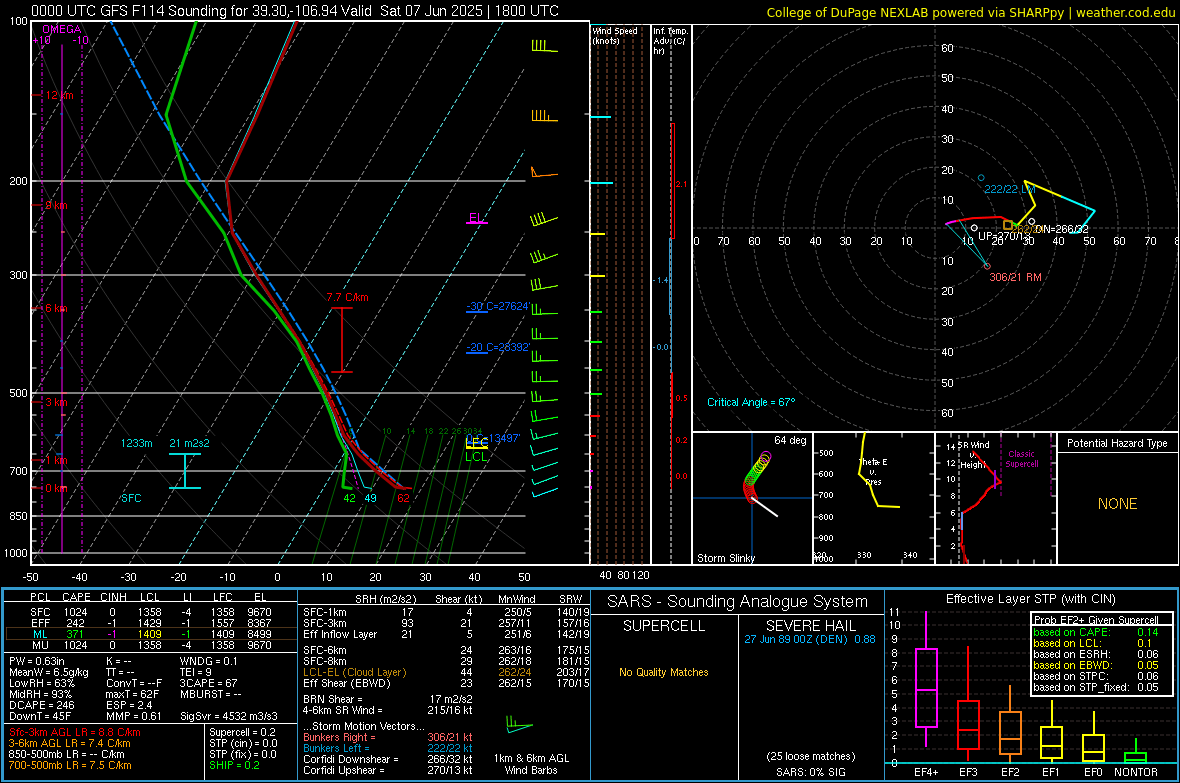This screenshot has height=783, width=1180.
Task: Click the surface dewpoint value 42
Action: pos(349,498)
